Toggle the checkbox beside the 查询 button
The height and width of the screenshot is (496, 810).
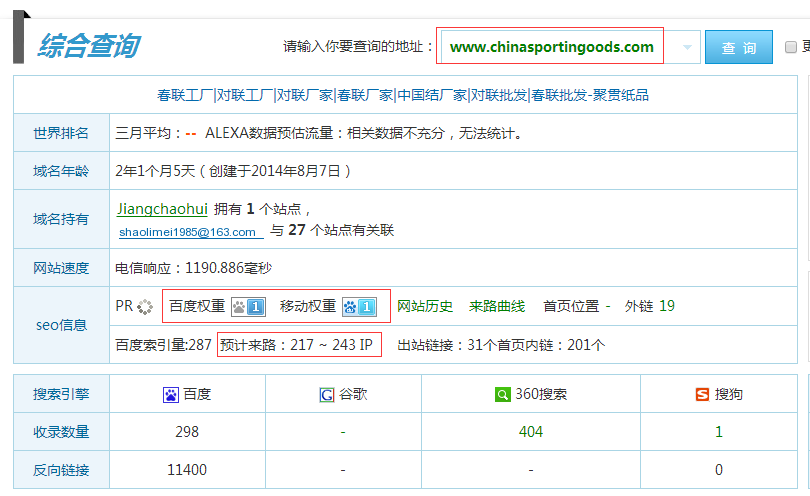click(x=791, y=47)
